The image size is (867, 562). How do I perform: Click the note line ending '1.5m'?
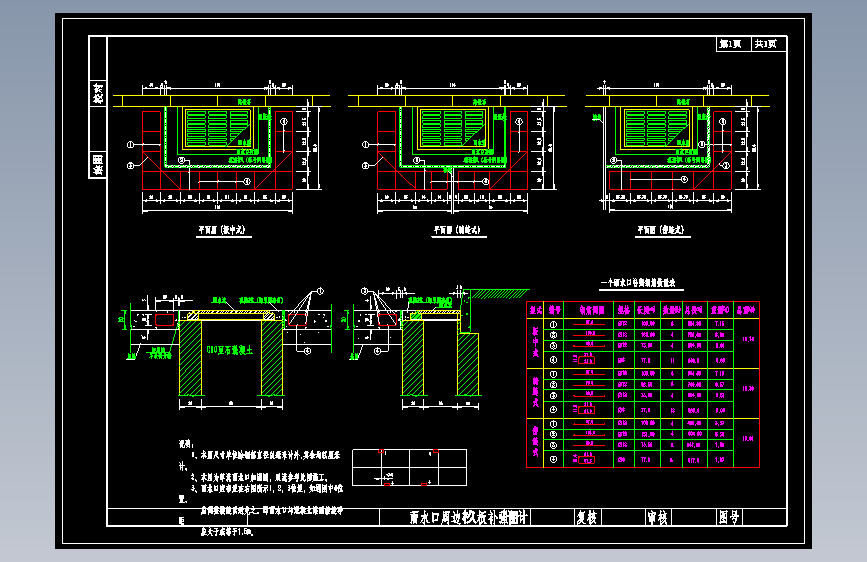[227, 532]
